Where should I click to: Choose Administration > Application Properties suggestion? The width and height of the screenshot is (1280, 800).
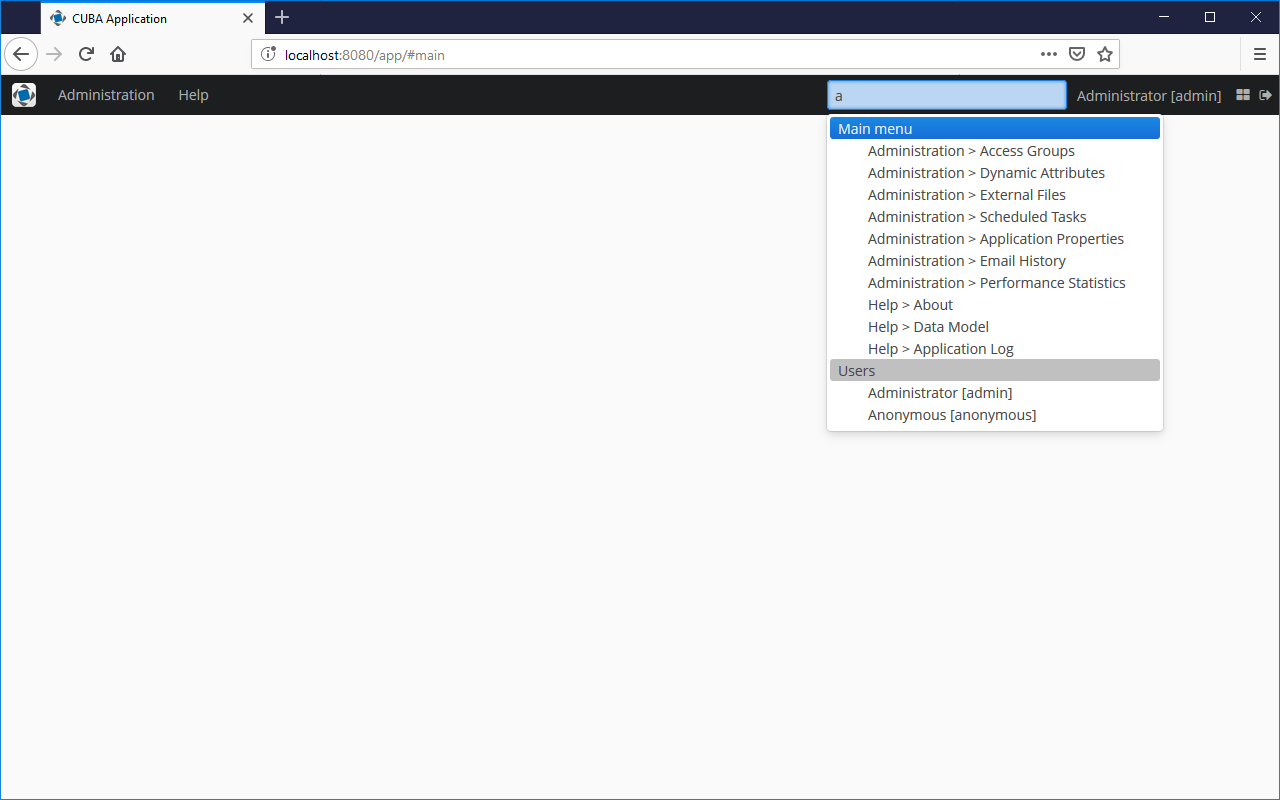995,239
